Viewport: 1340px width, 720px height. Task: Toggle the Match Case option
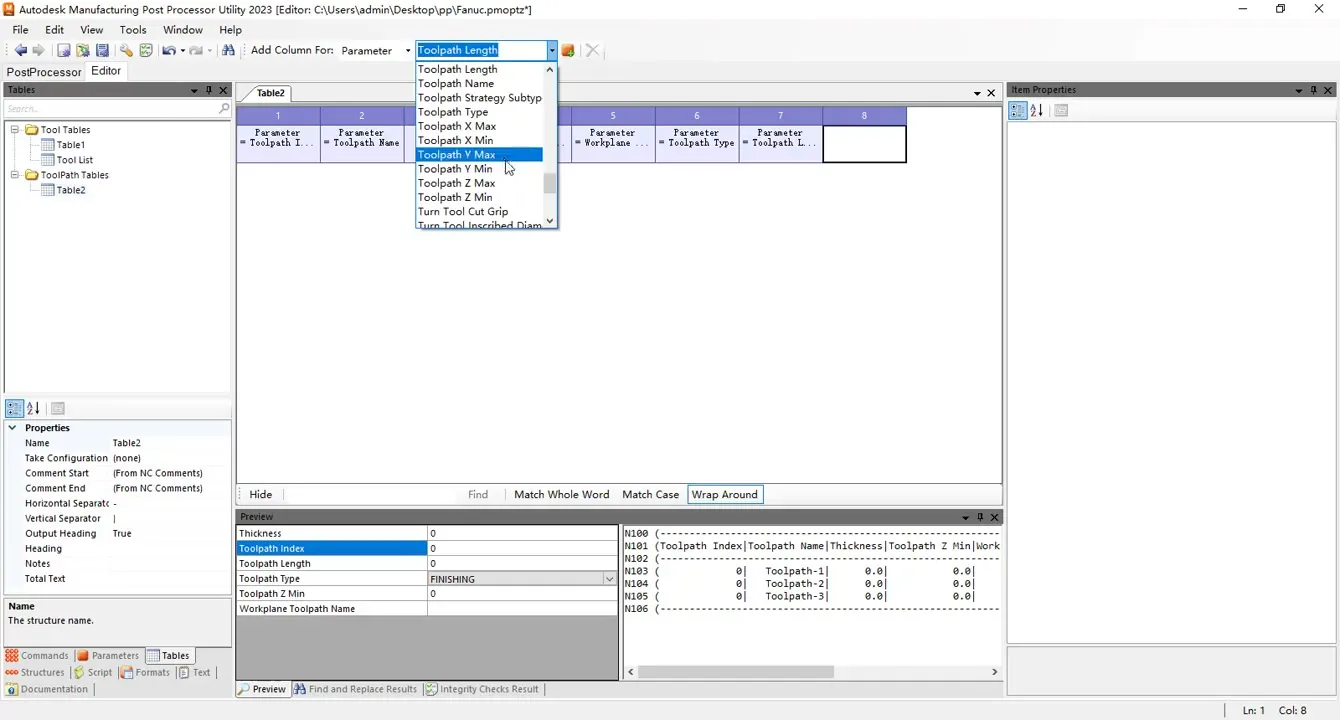650,494
